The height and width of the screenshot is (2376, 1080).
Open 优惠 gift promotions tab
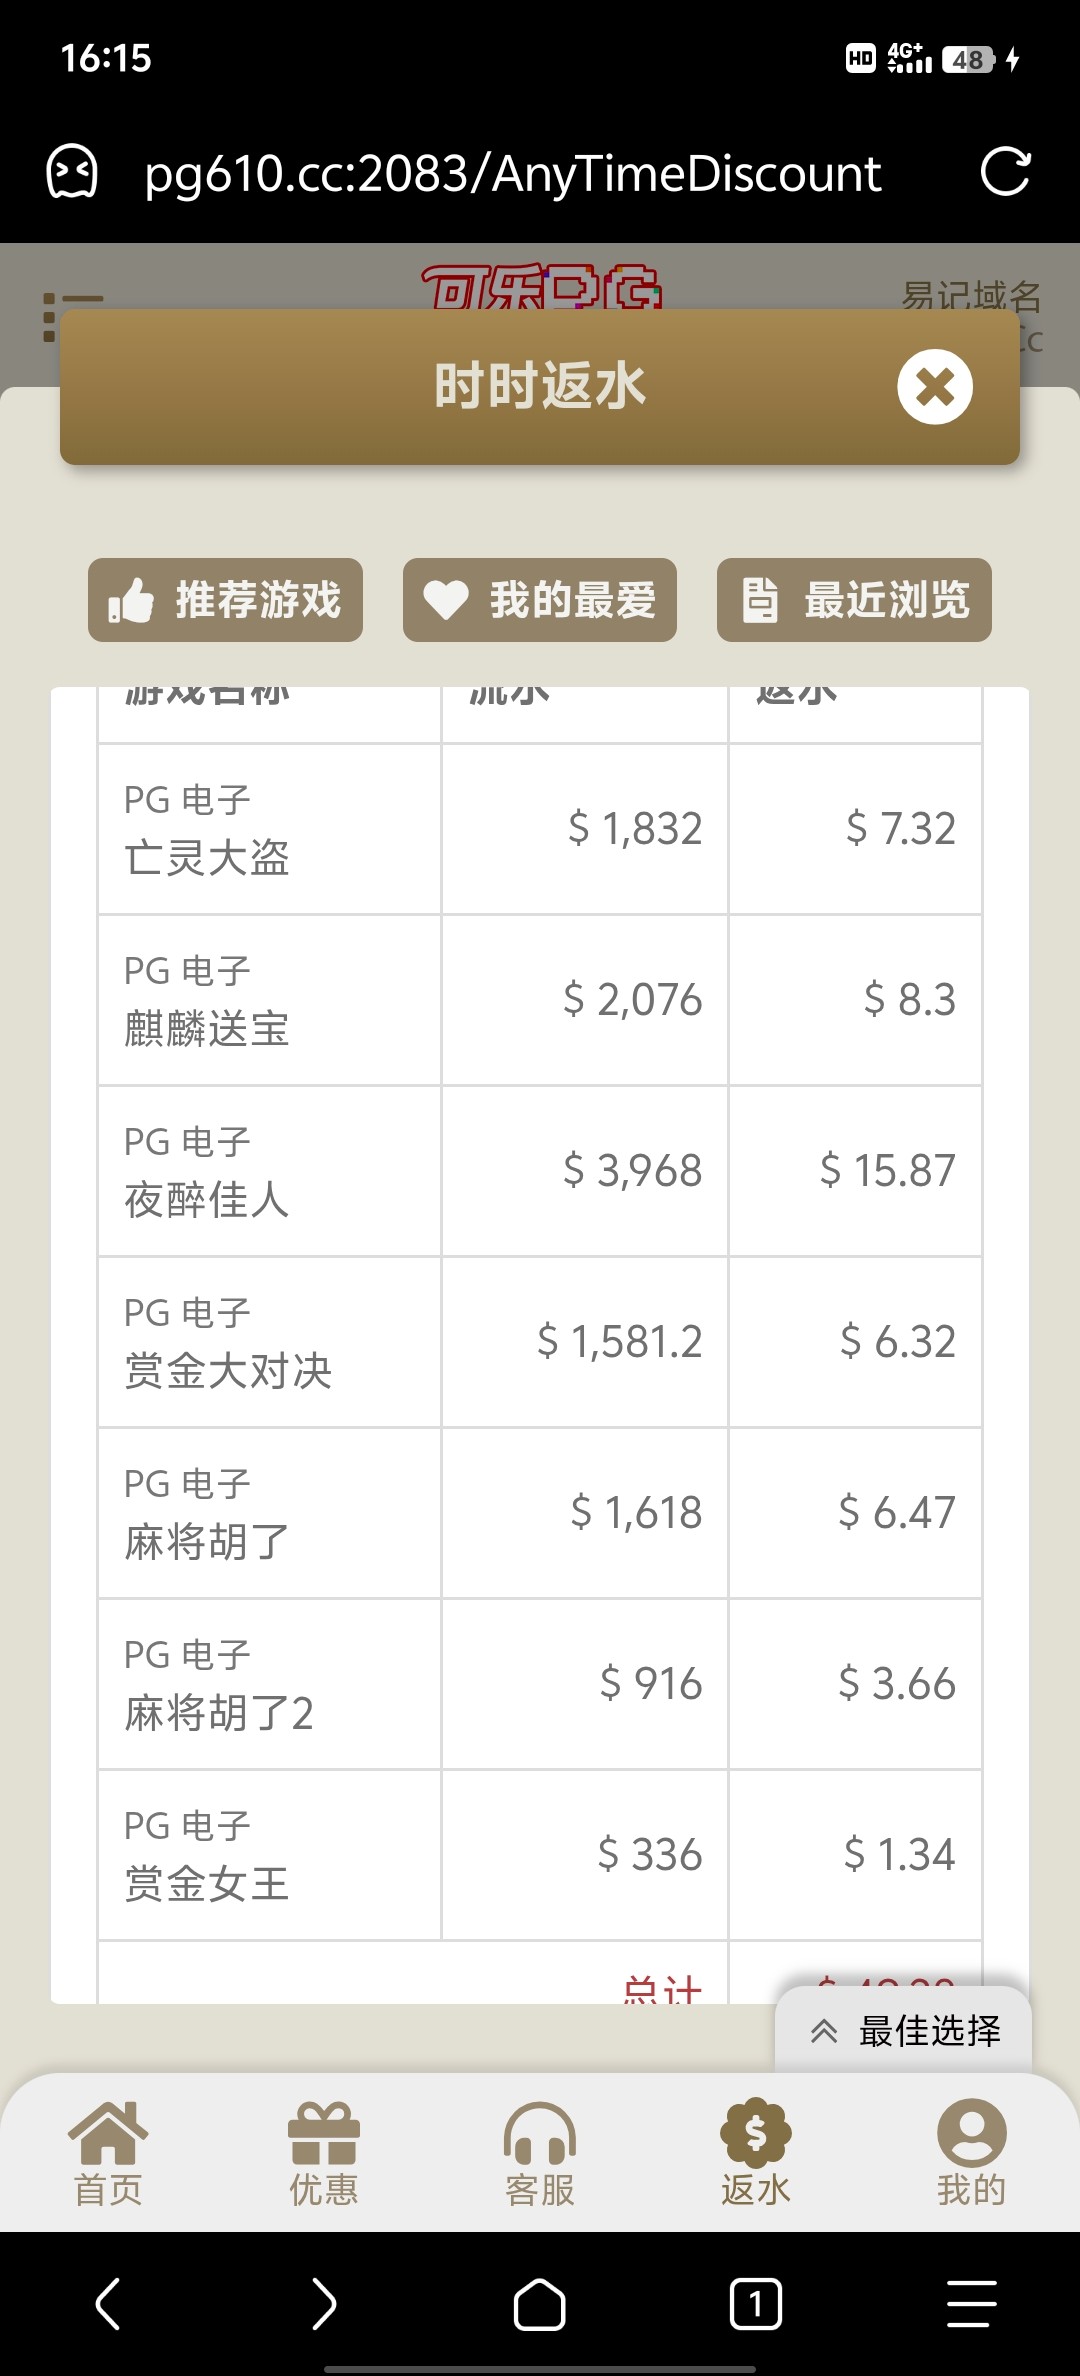324,2154
